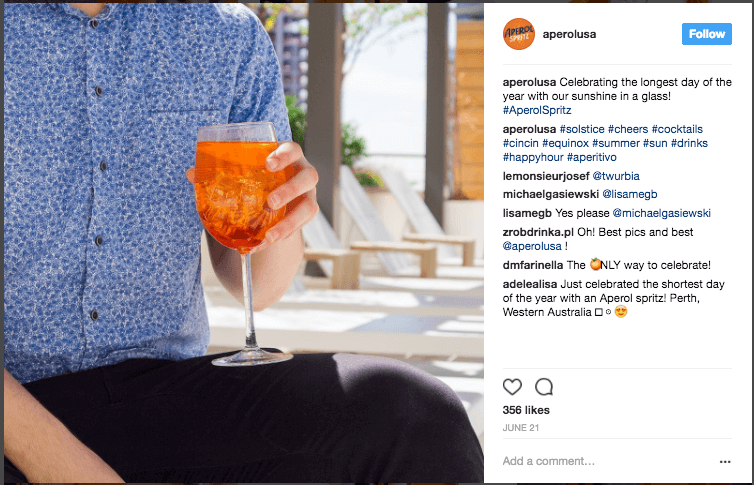Open adelealisa commenter profile

(x=529, y=284)
